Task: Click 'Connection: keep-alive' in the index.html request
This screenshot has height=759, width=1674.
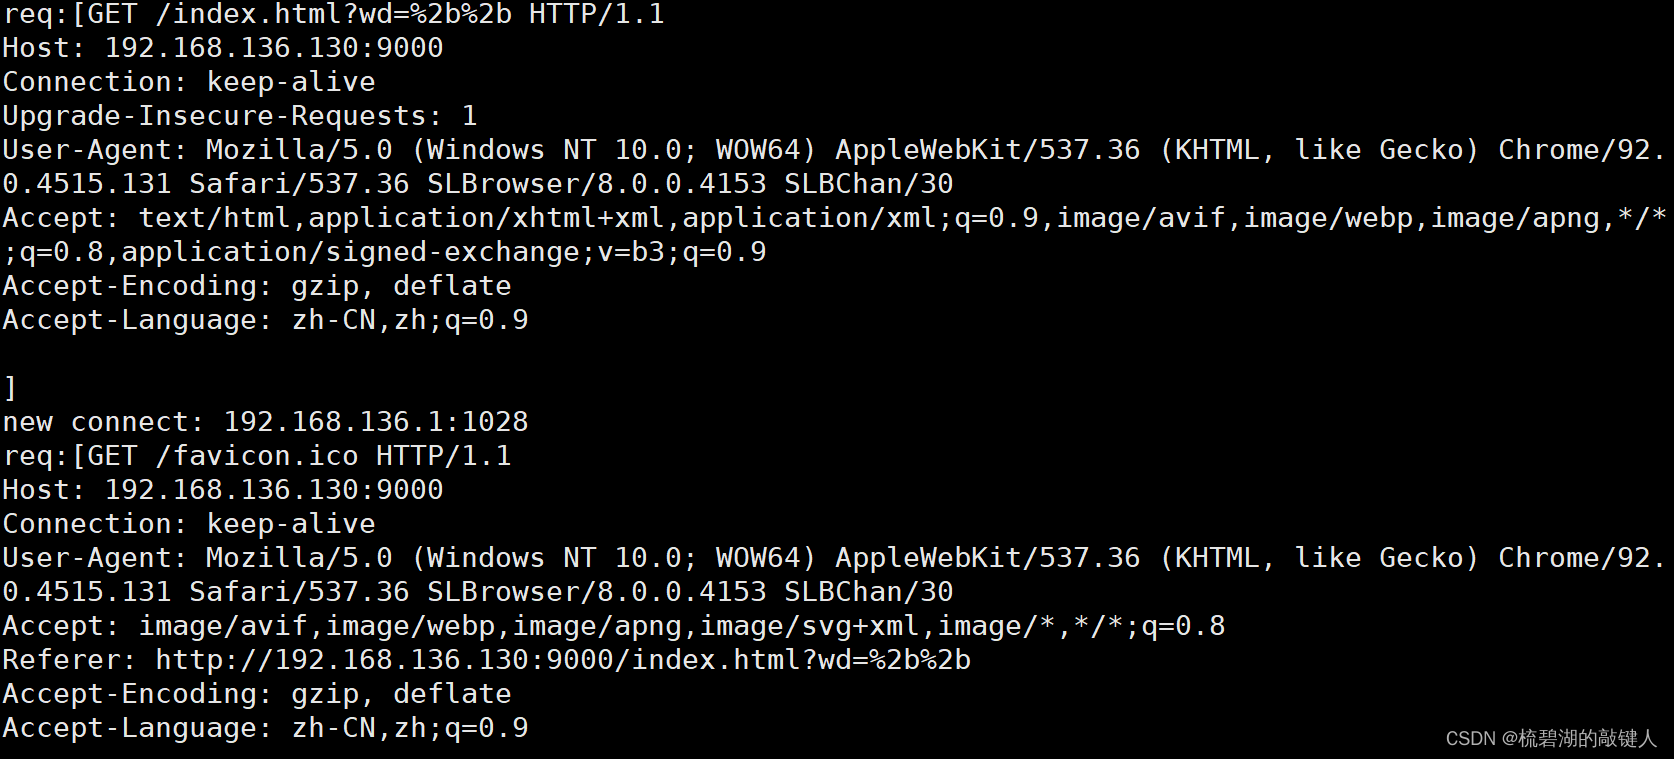Action: (x=189, y=82)
